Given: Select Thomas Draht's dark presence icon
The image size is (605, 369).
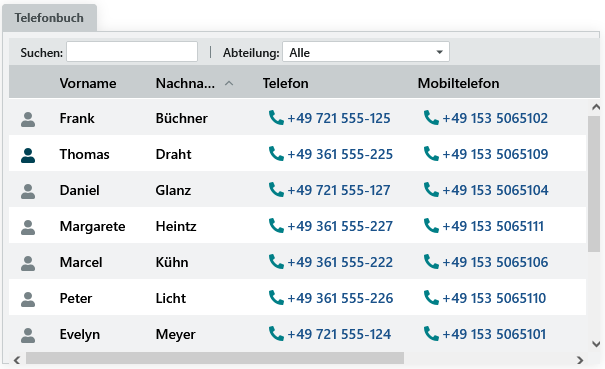Looking at the screenshot, I should 28,155.
